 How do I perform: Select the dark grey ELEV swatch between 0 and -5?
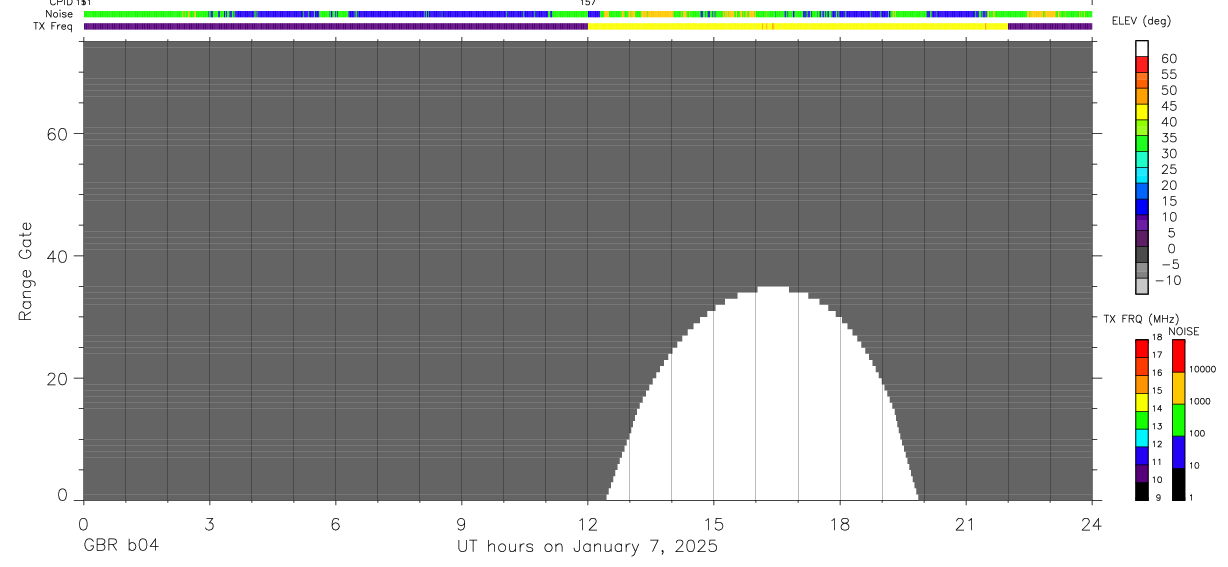click(x=1142, y=255)
